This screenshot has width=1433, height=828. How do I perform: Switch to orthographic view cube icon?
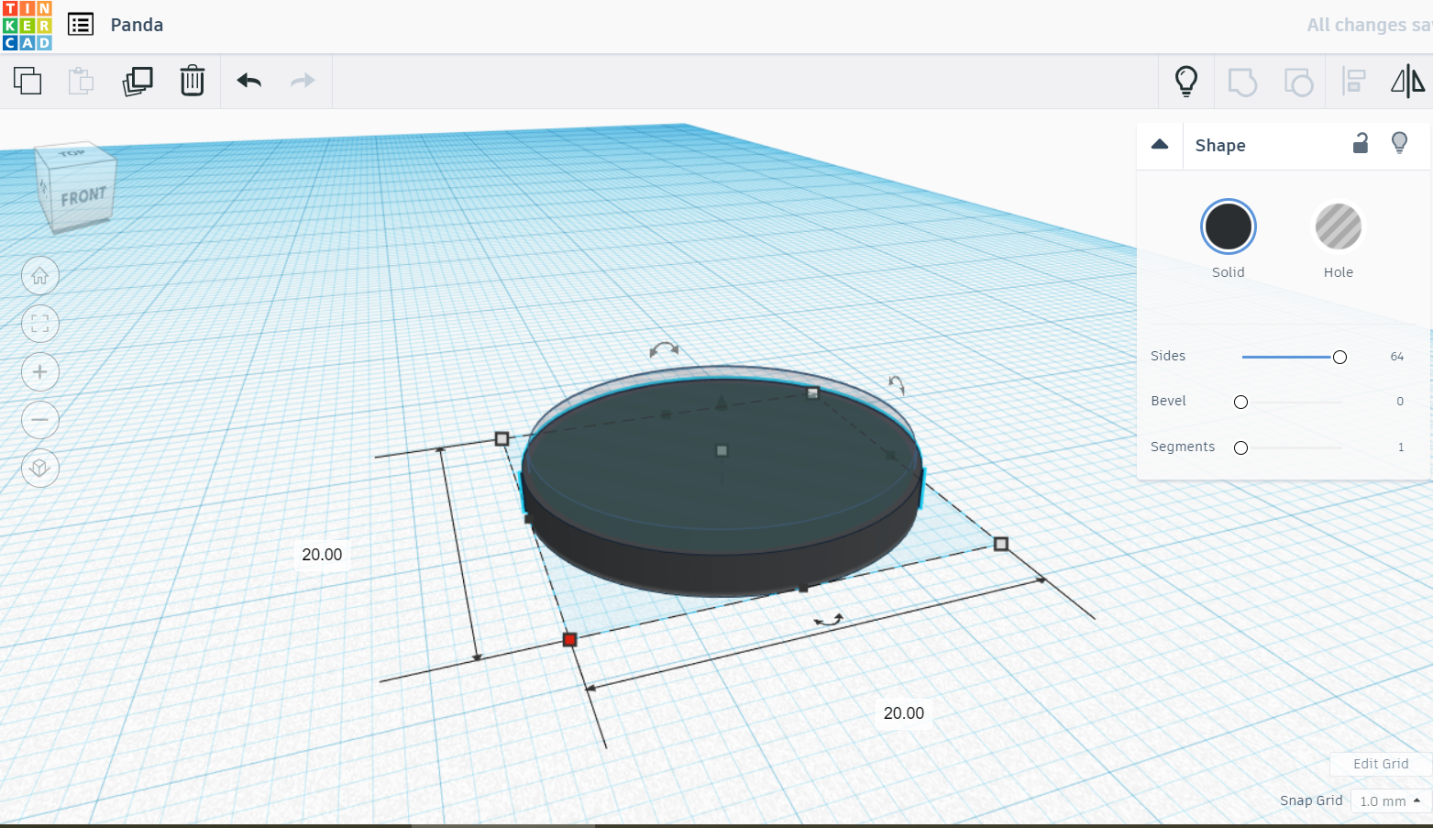click(x=40, y=468)
